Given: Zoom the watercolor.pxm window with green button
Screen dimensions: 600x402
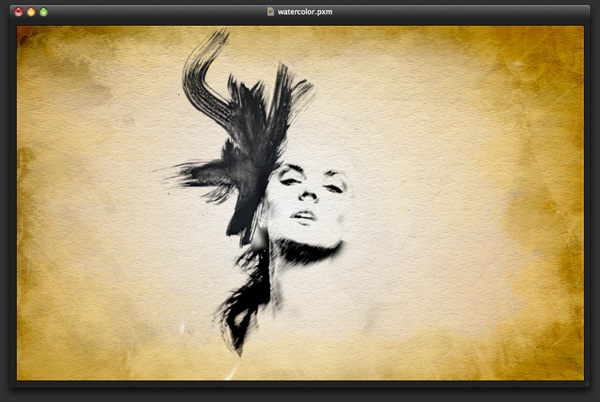Looking at the screenshot, I should tap(44, 12).
